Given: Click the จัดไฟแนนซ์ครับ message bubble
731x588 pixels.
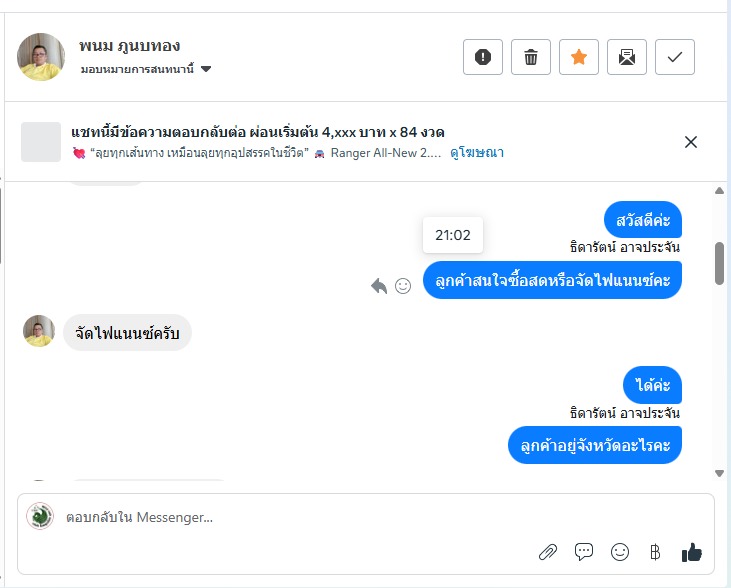Looking at the screenshot, I should (x=127, y=333).
